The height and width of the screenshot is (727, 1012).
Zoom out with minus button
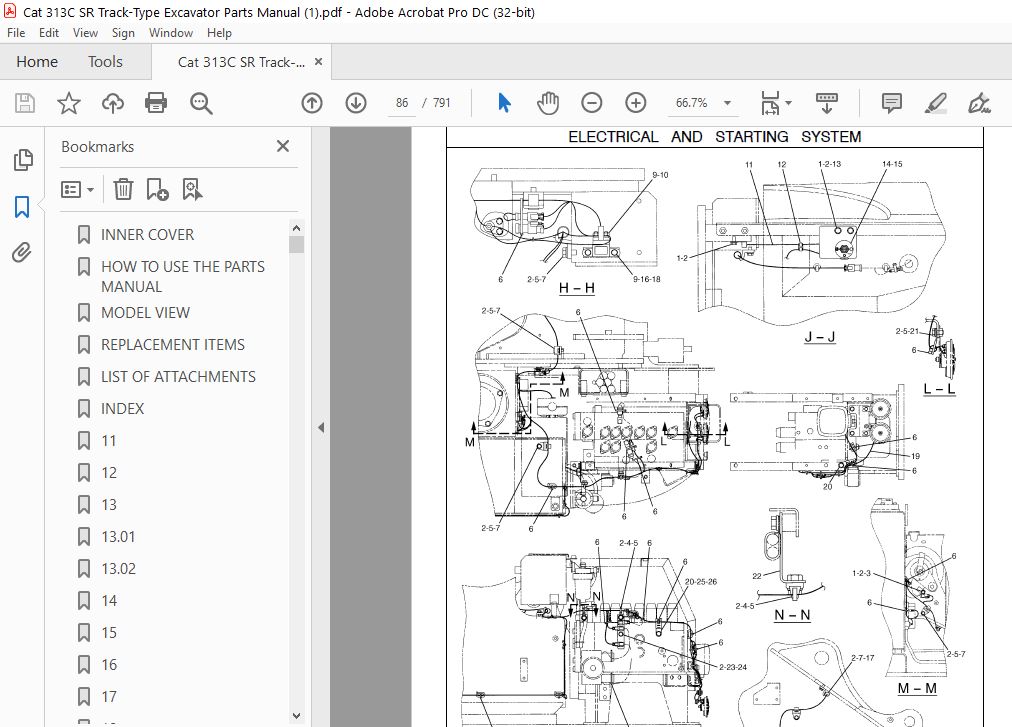click(x=591, y=103)
